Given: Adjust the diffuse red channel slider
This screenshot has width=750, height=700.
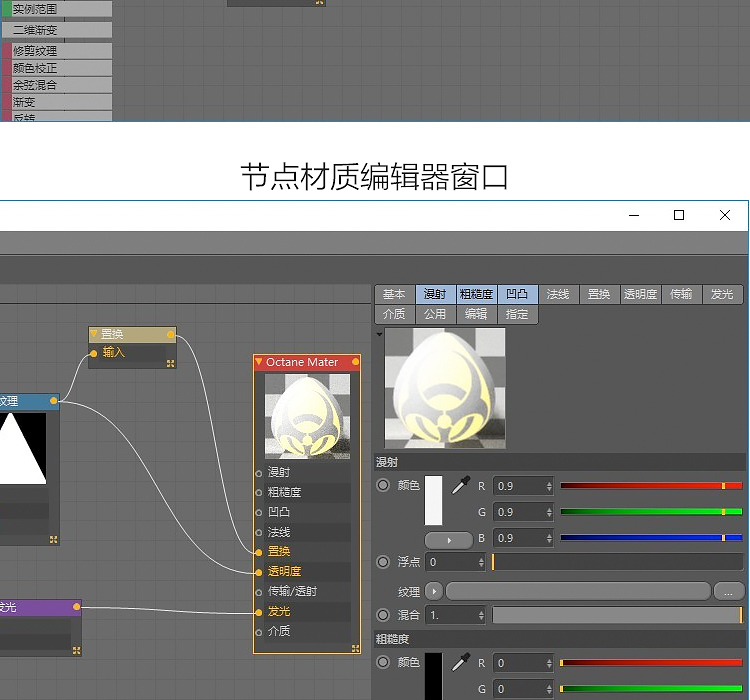Looking at the screenshot, I should click(651, 486).
